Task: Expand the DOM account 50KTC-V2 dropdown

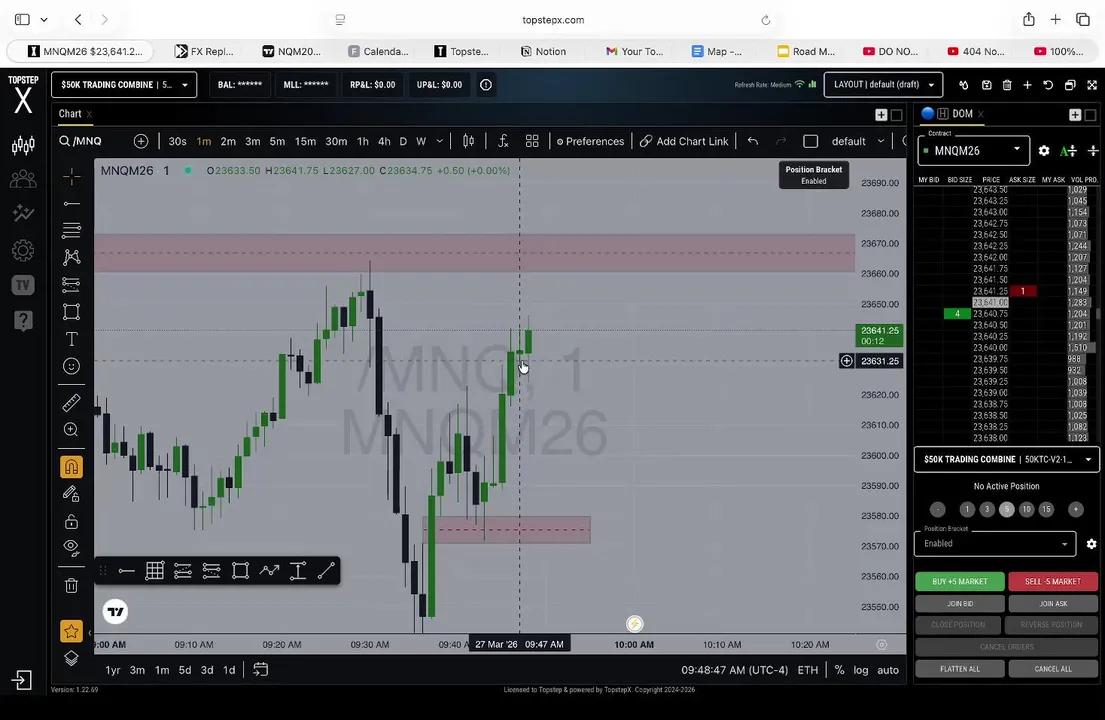Action: click(x=1006, y=459)
